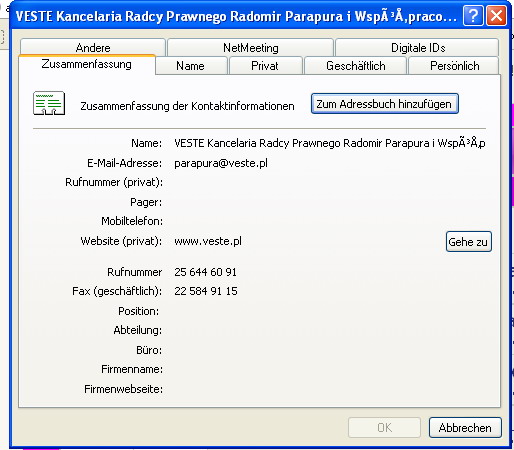The width and height of the screenshot is (514, 450).
Task: Click the Rufnummer value 25 644 60 91
Action: point(205,272)
